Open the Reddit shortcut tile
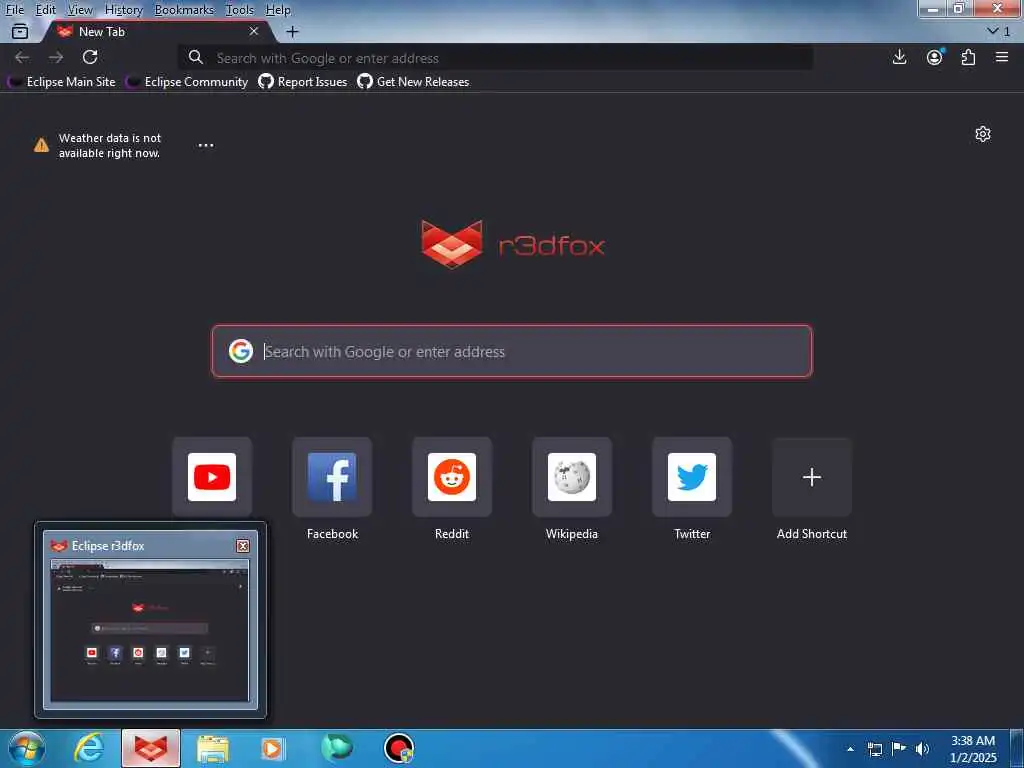Image resolution: width=1024 pixels, height=768 pixels. 452,477
